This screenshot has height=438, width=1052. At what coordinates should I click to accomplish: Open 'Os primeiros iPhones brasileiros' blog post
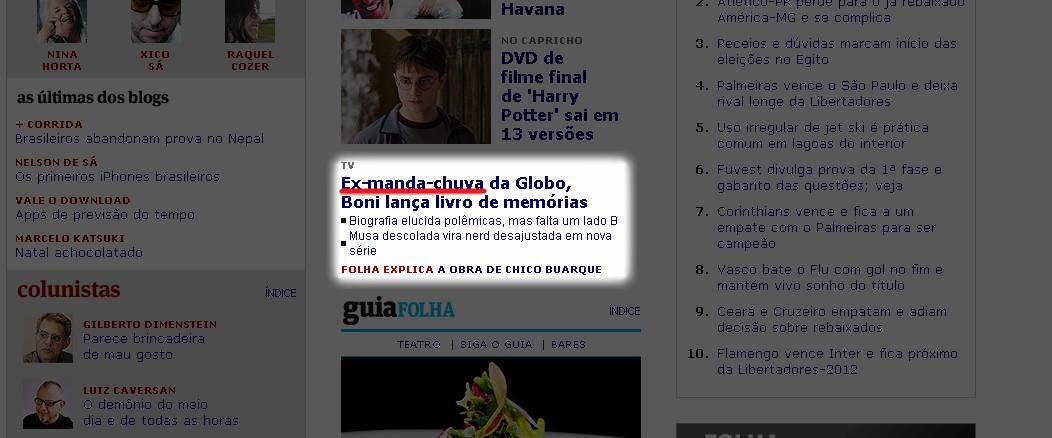point(117,177)
